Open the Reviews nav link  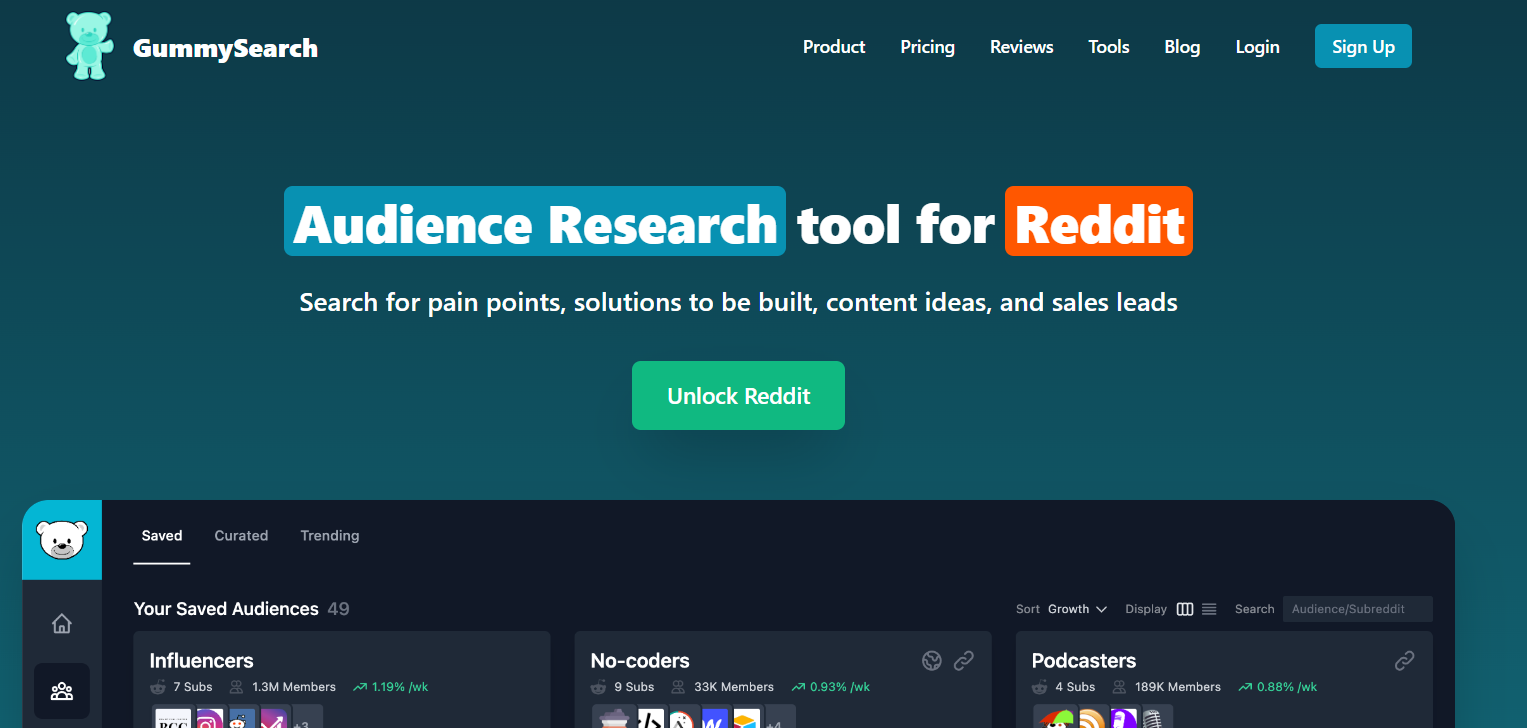pyautogui.click(x=1021, y=47)
